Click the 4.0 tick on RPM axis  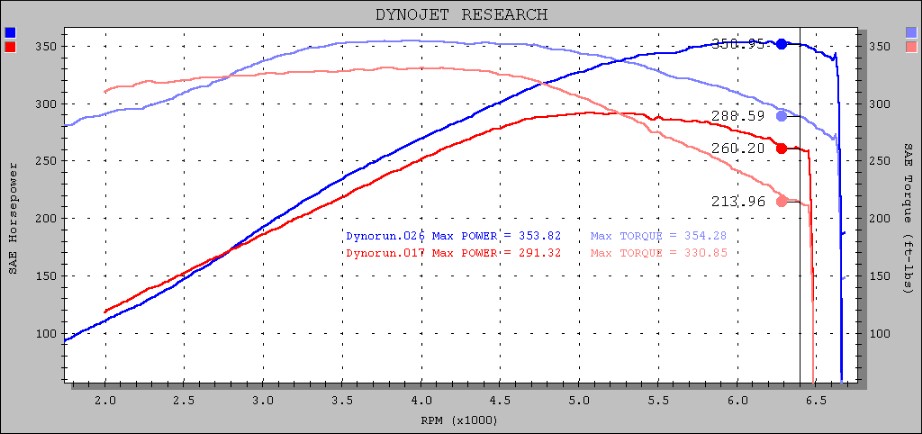click(421, 399)
